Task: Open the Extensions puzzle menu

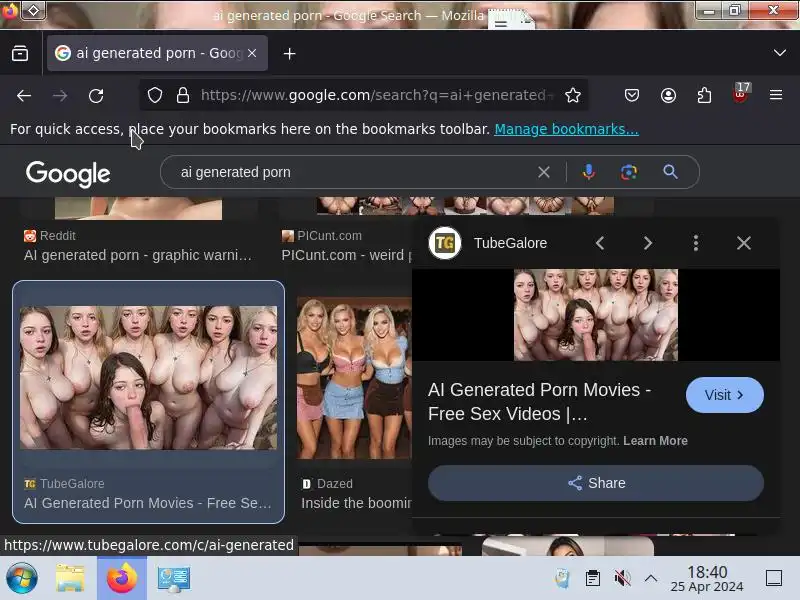Action: (704, 95)
